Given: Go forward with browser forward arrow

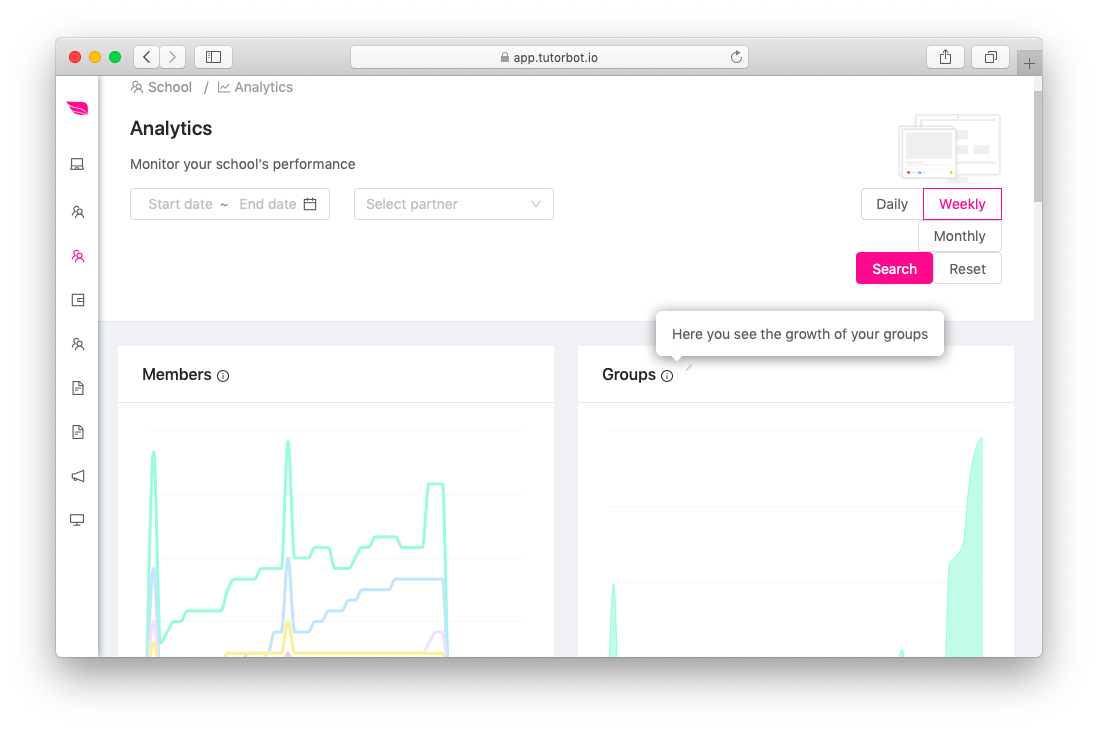Looking at the screenshot, I should coord(172,57).
